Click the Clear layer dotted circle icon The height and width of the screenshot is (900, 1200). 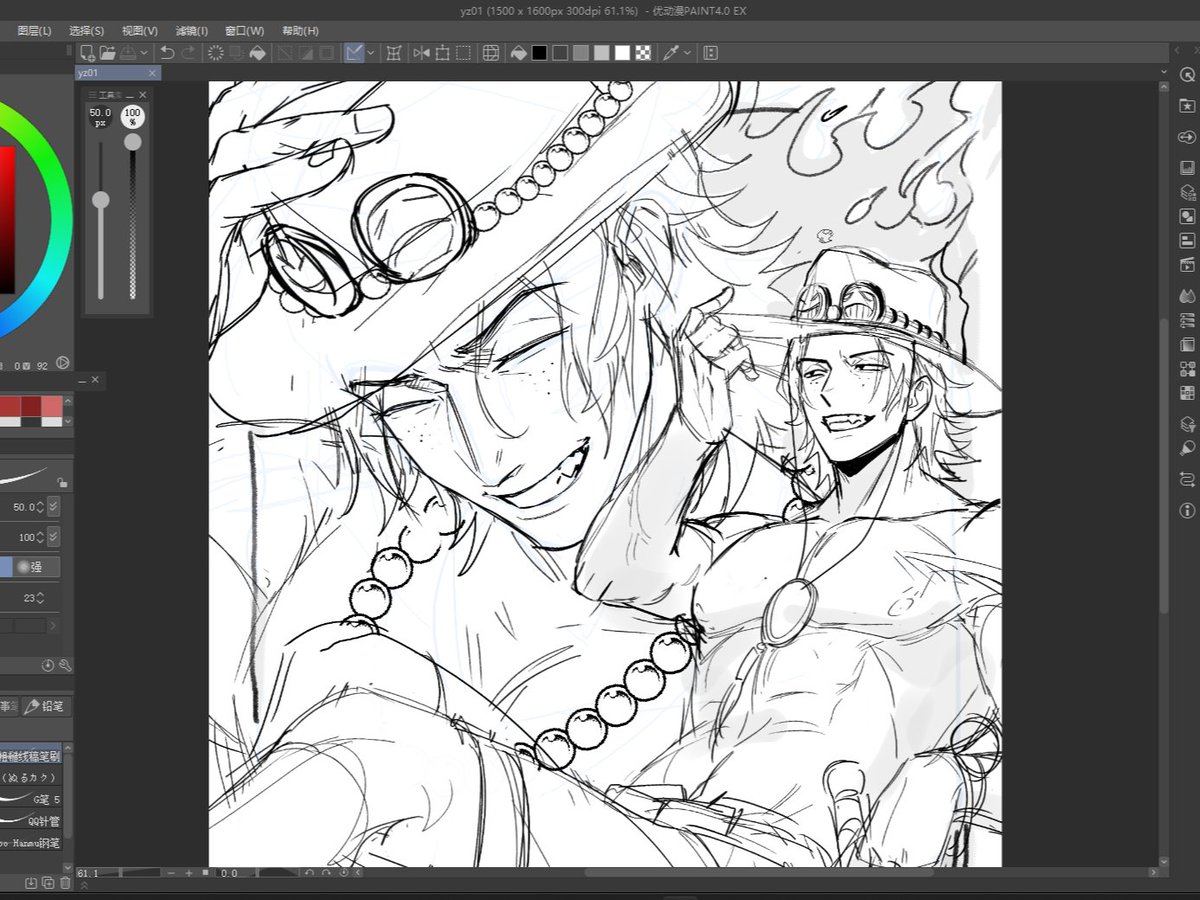tap(216, 52)
